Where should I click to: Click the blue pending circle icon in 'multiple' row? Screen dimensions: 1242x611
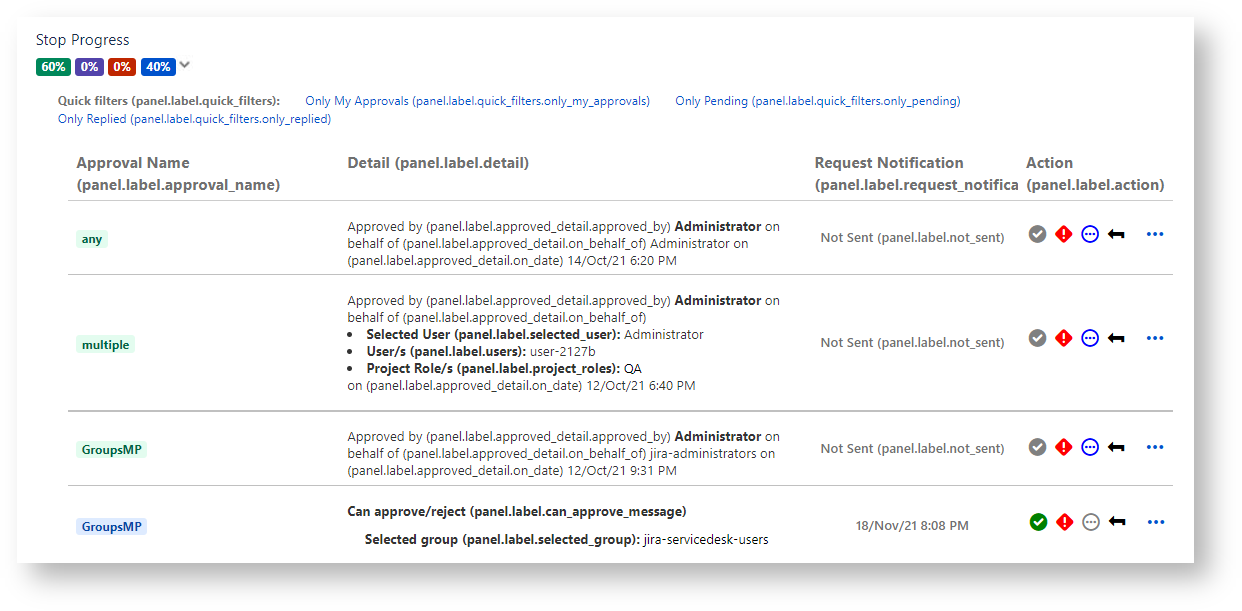[x=1090, y=338]
